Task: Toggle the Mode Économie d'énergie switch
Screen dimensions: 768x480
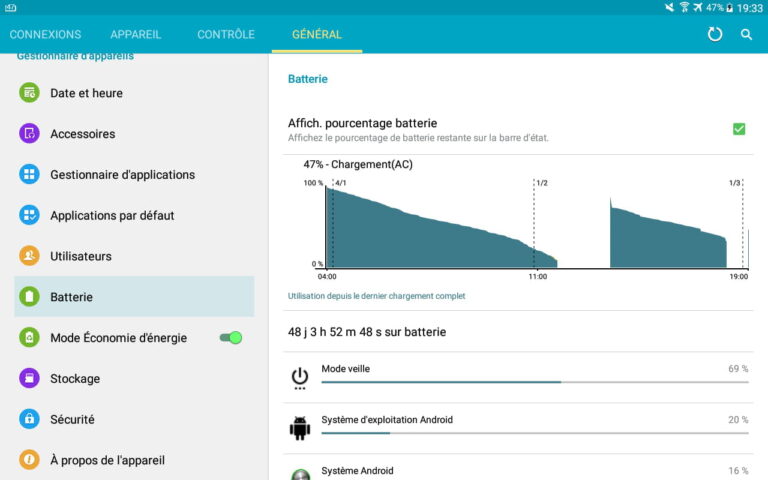Action: 231,337
